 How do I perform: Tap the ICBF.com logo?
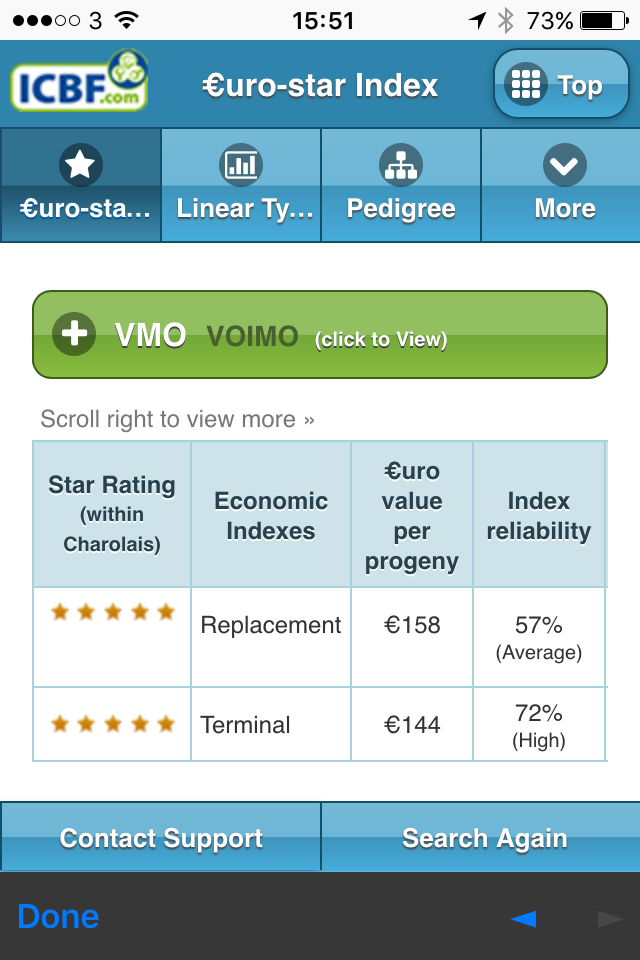80,82
